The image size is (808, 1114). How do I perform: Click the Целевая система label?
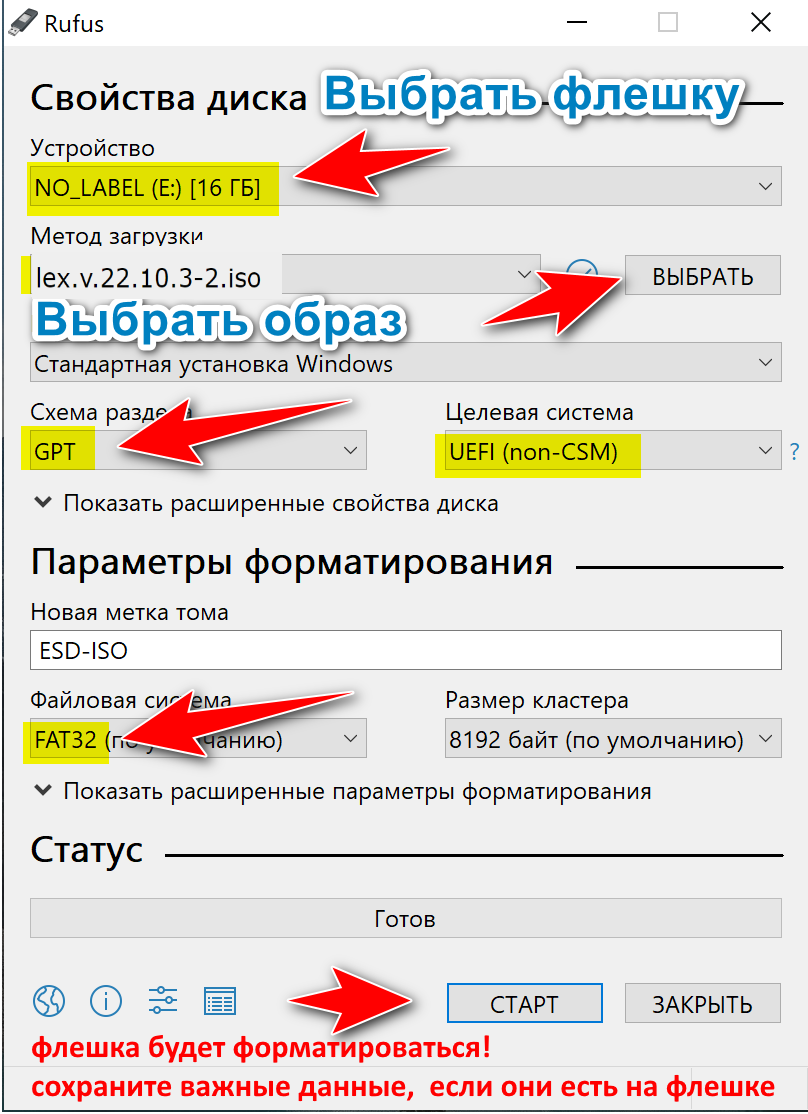coord(539,412)
